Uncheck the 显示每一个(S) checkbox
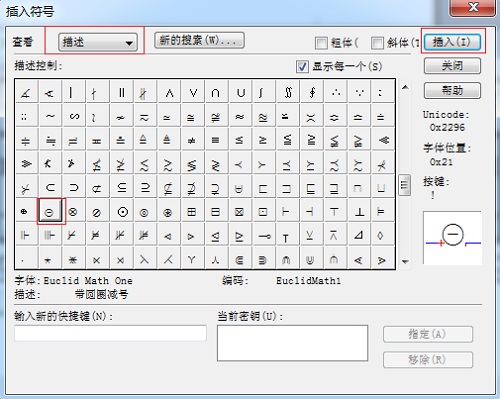 click(302, 66)
